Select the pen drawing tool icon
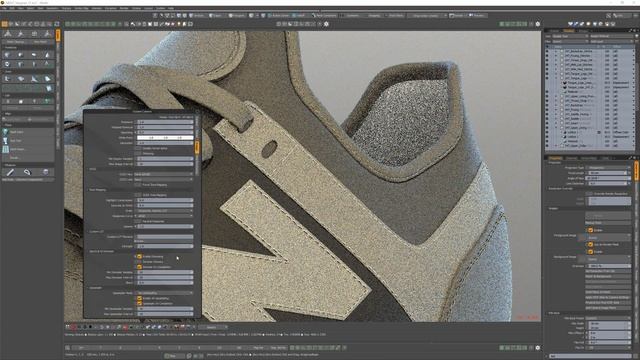The image size is (640, 360). point(10,172)
